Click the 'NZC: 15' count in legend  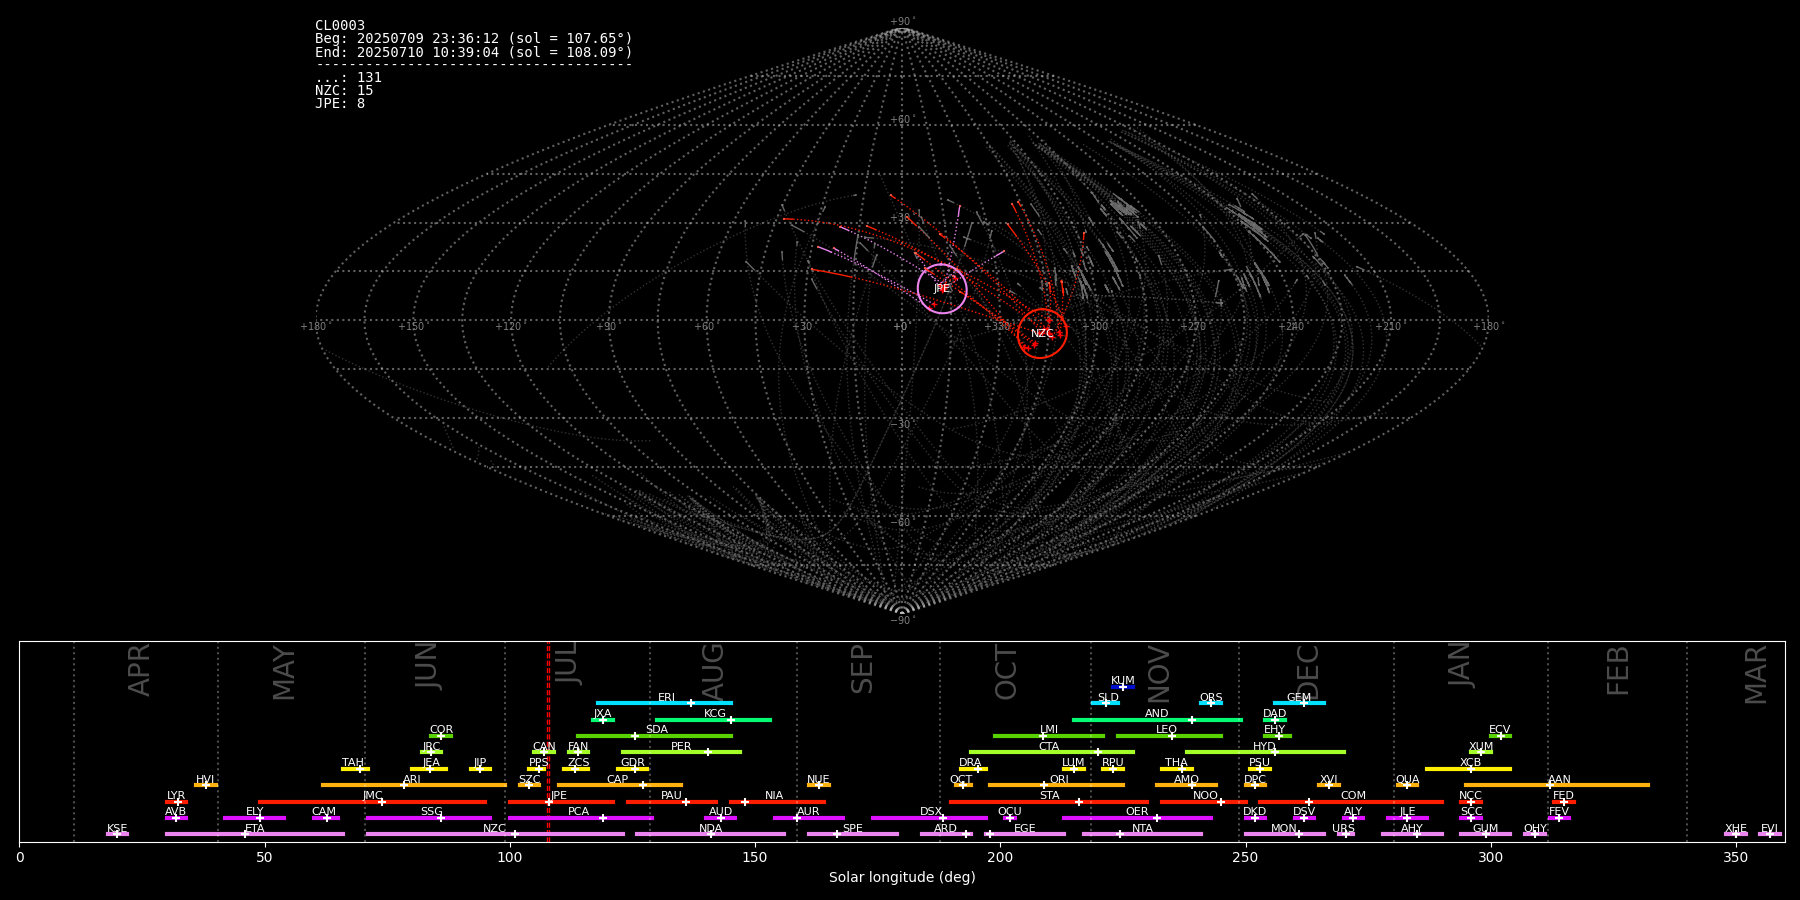pyautogui.click(x=344, y=91)
